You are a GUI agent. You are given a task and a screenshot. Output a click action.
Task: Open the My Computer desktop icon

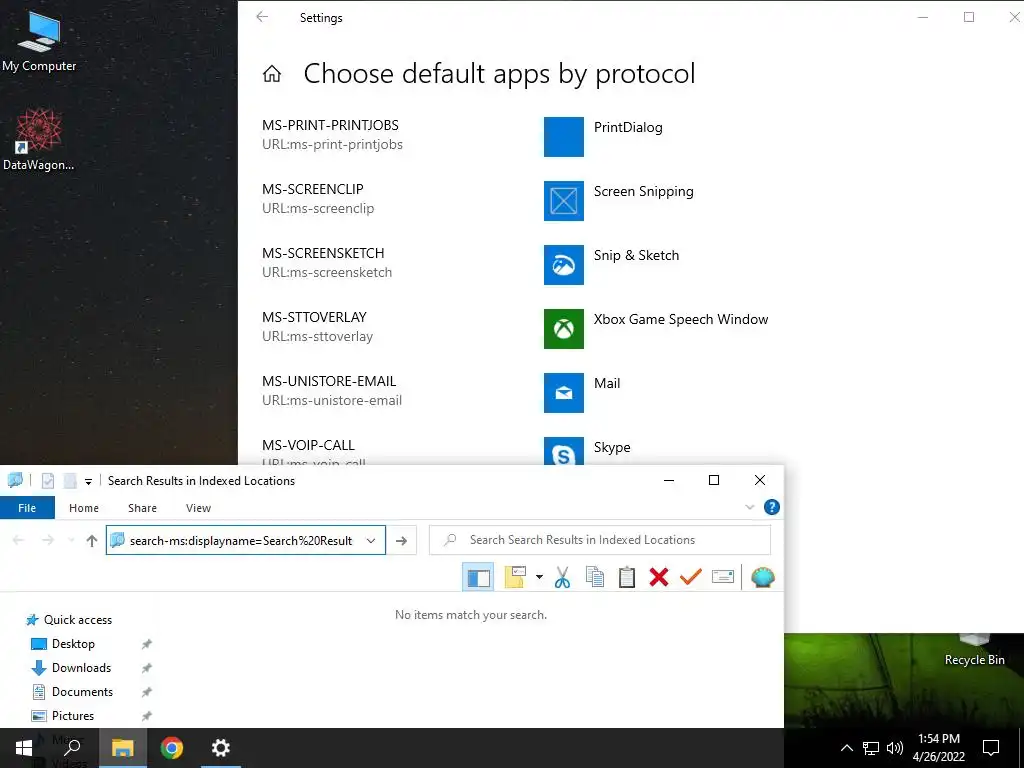[x=39, y=41]
